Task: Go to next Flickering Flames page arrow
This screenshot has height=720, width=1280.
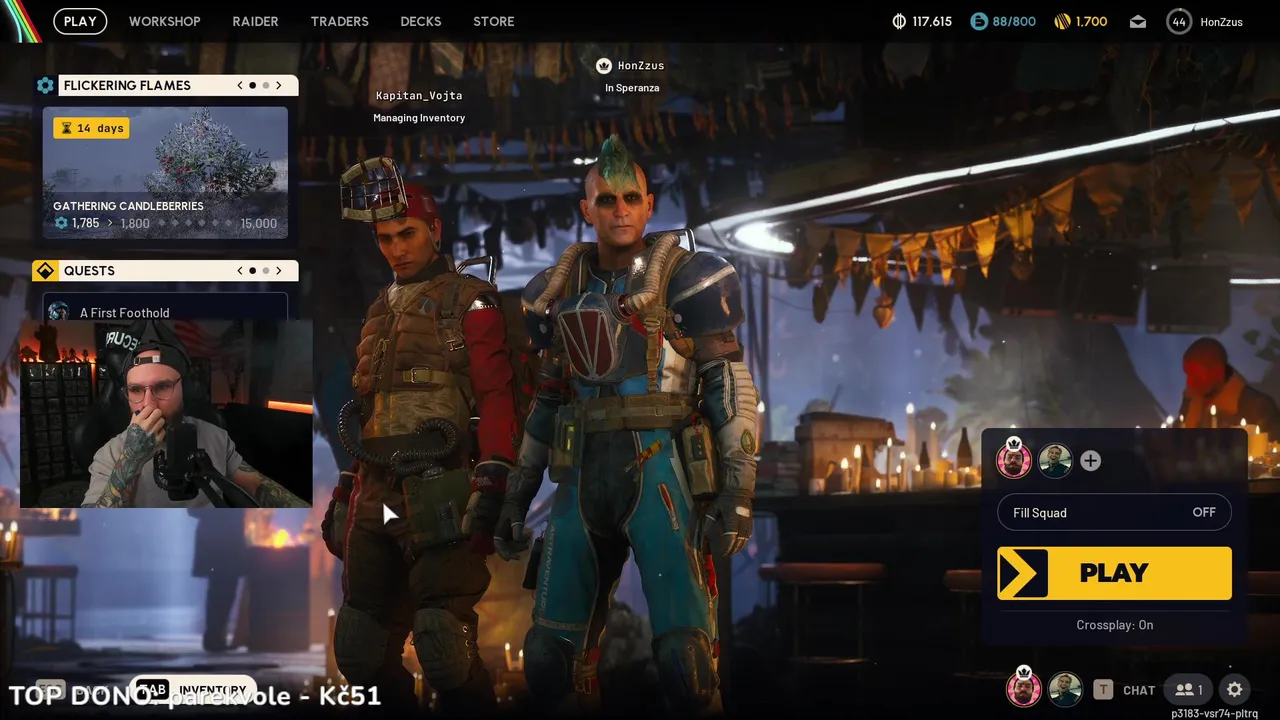Action: click(x=279, y=85)
